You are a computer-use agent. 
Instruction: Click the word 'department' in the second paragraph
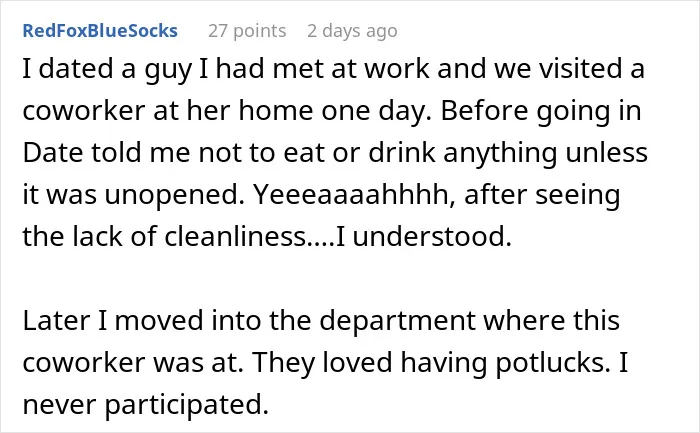(398, 321)
